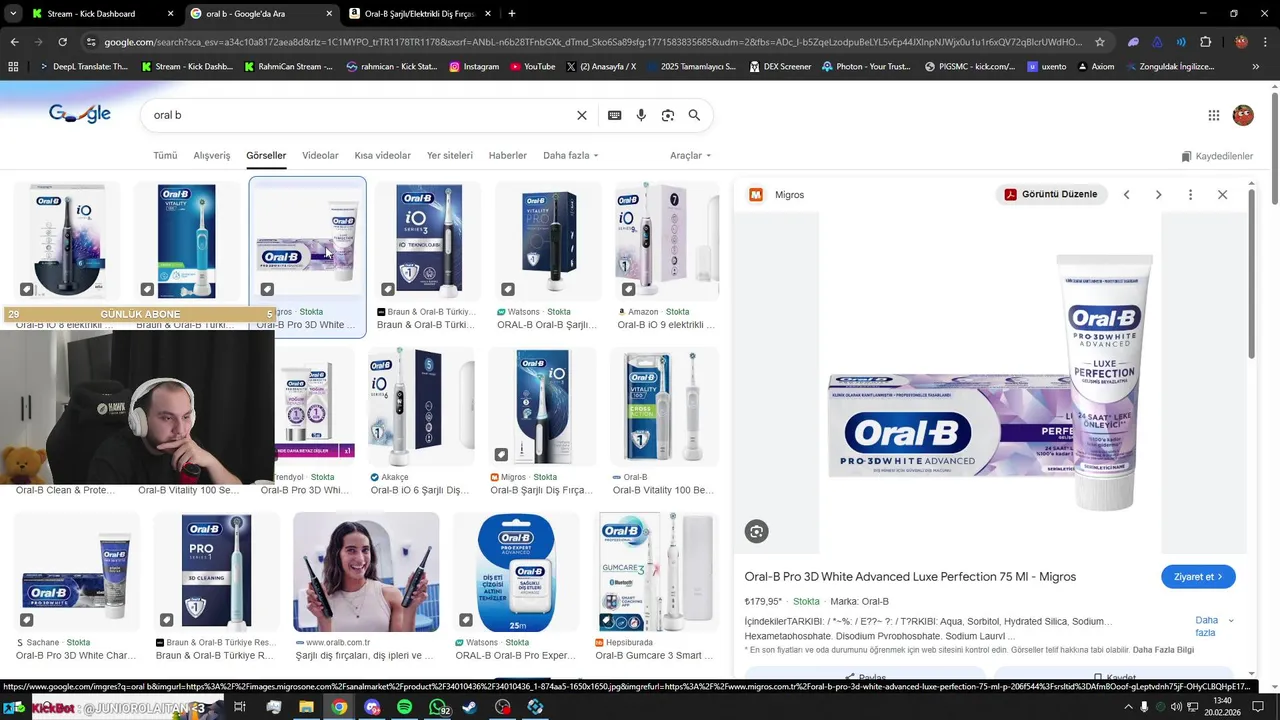Expand the Araçlar tools dropdown
The image size is (1280, 720).
pyautogui.click(x=690, y=156)
